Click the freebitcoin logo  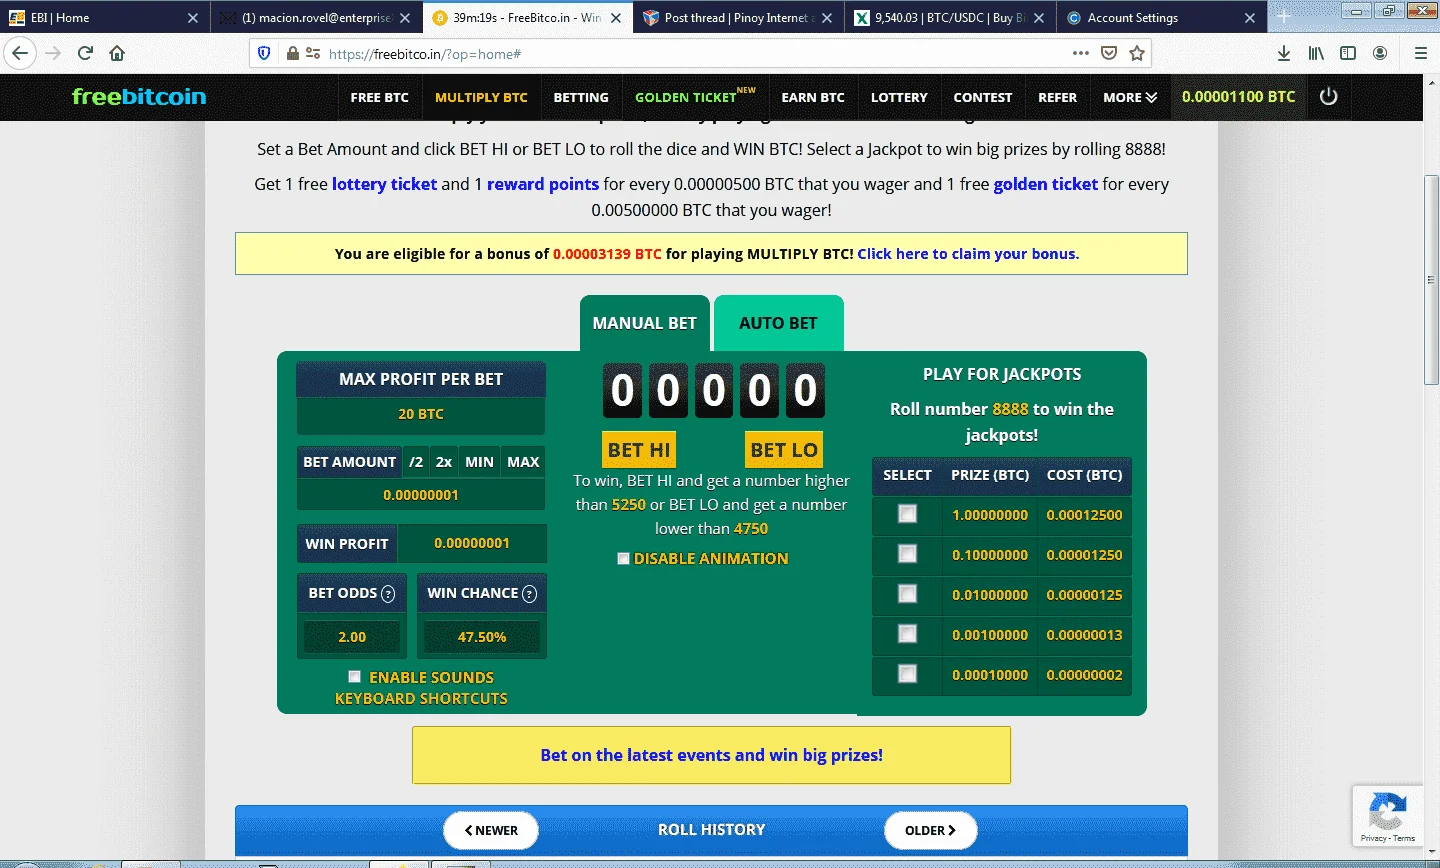[x=139, y=97]
